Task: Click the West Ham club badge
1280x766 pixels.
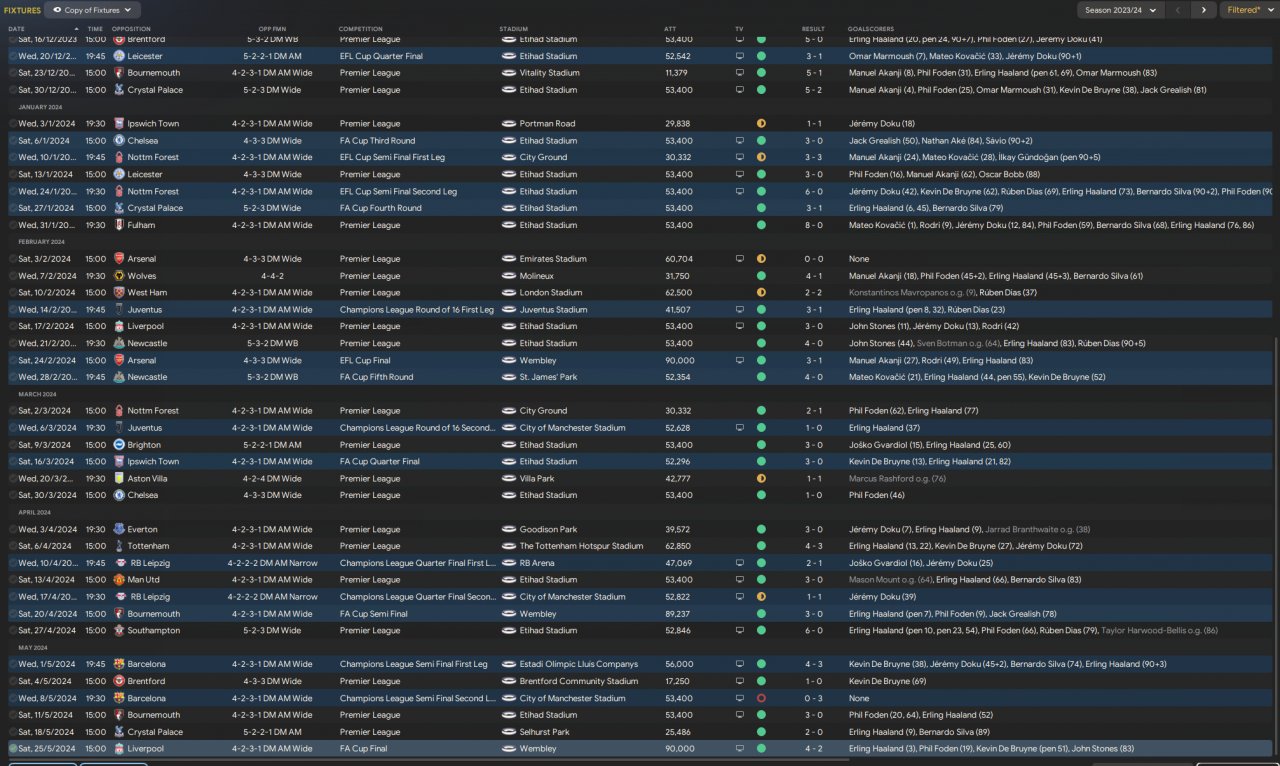Action: 119,293
